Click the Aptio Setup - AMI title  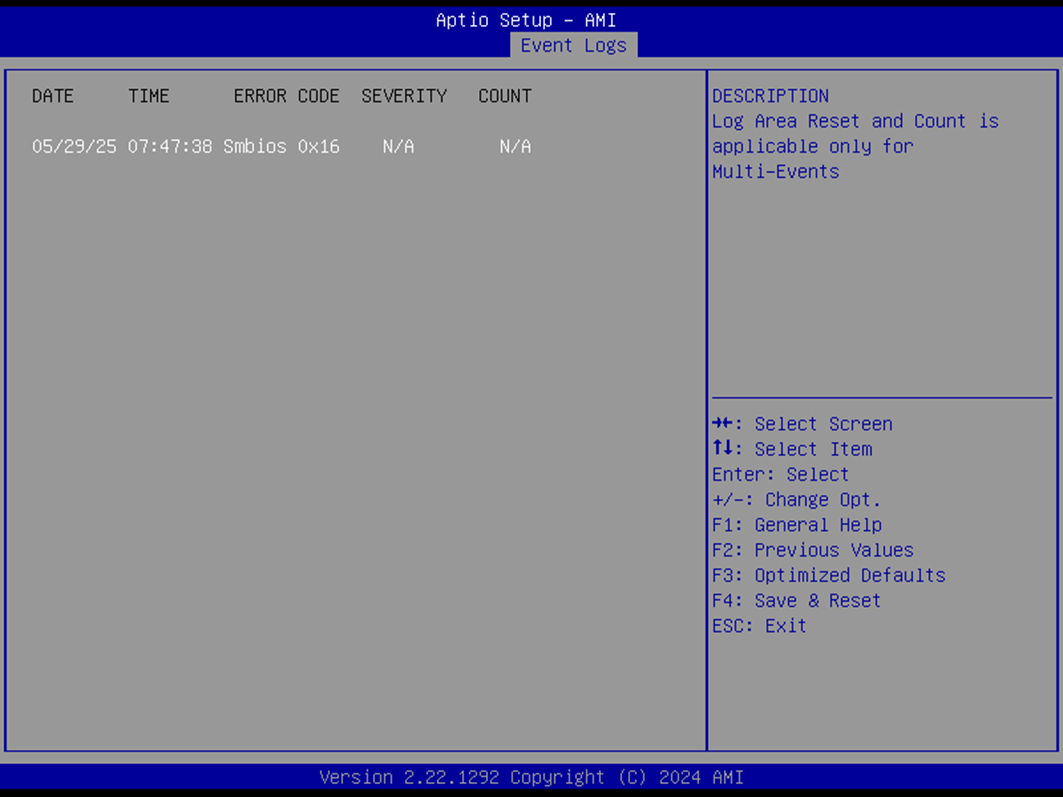pyautogui.click(x=526, y=20)
